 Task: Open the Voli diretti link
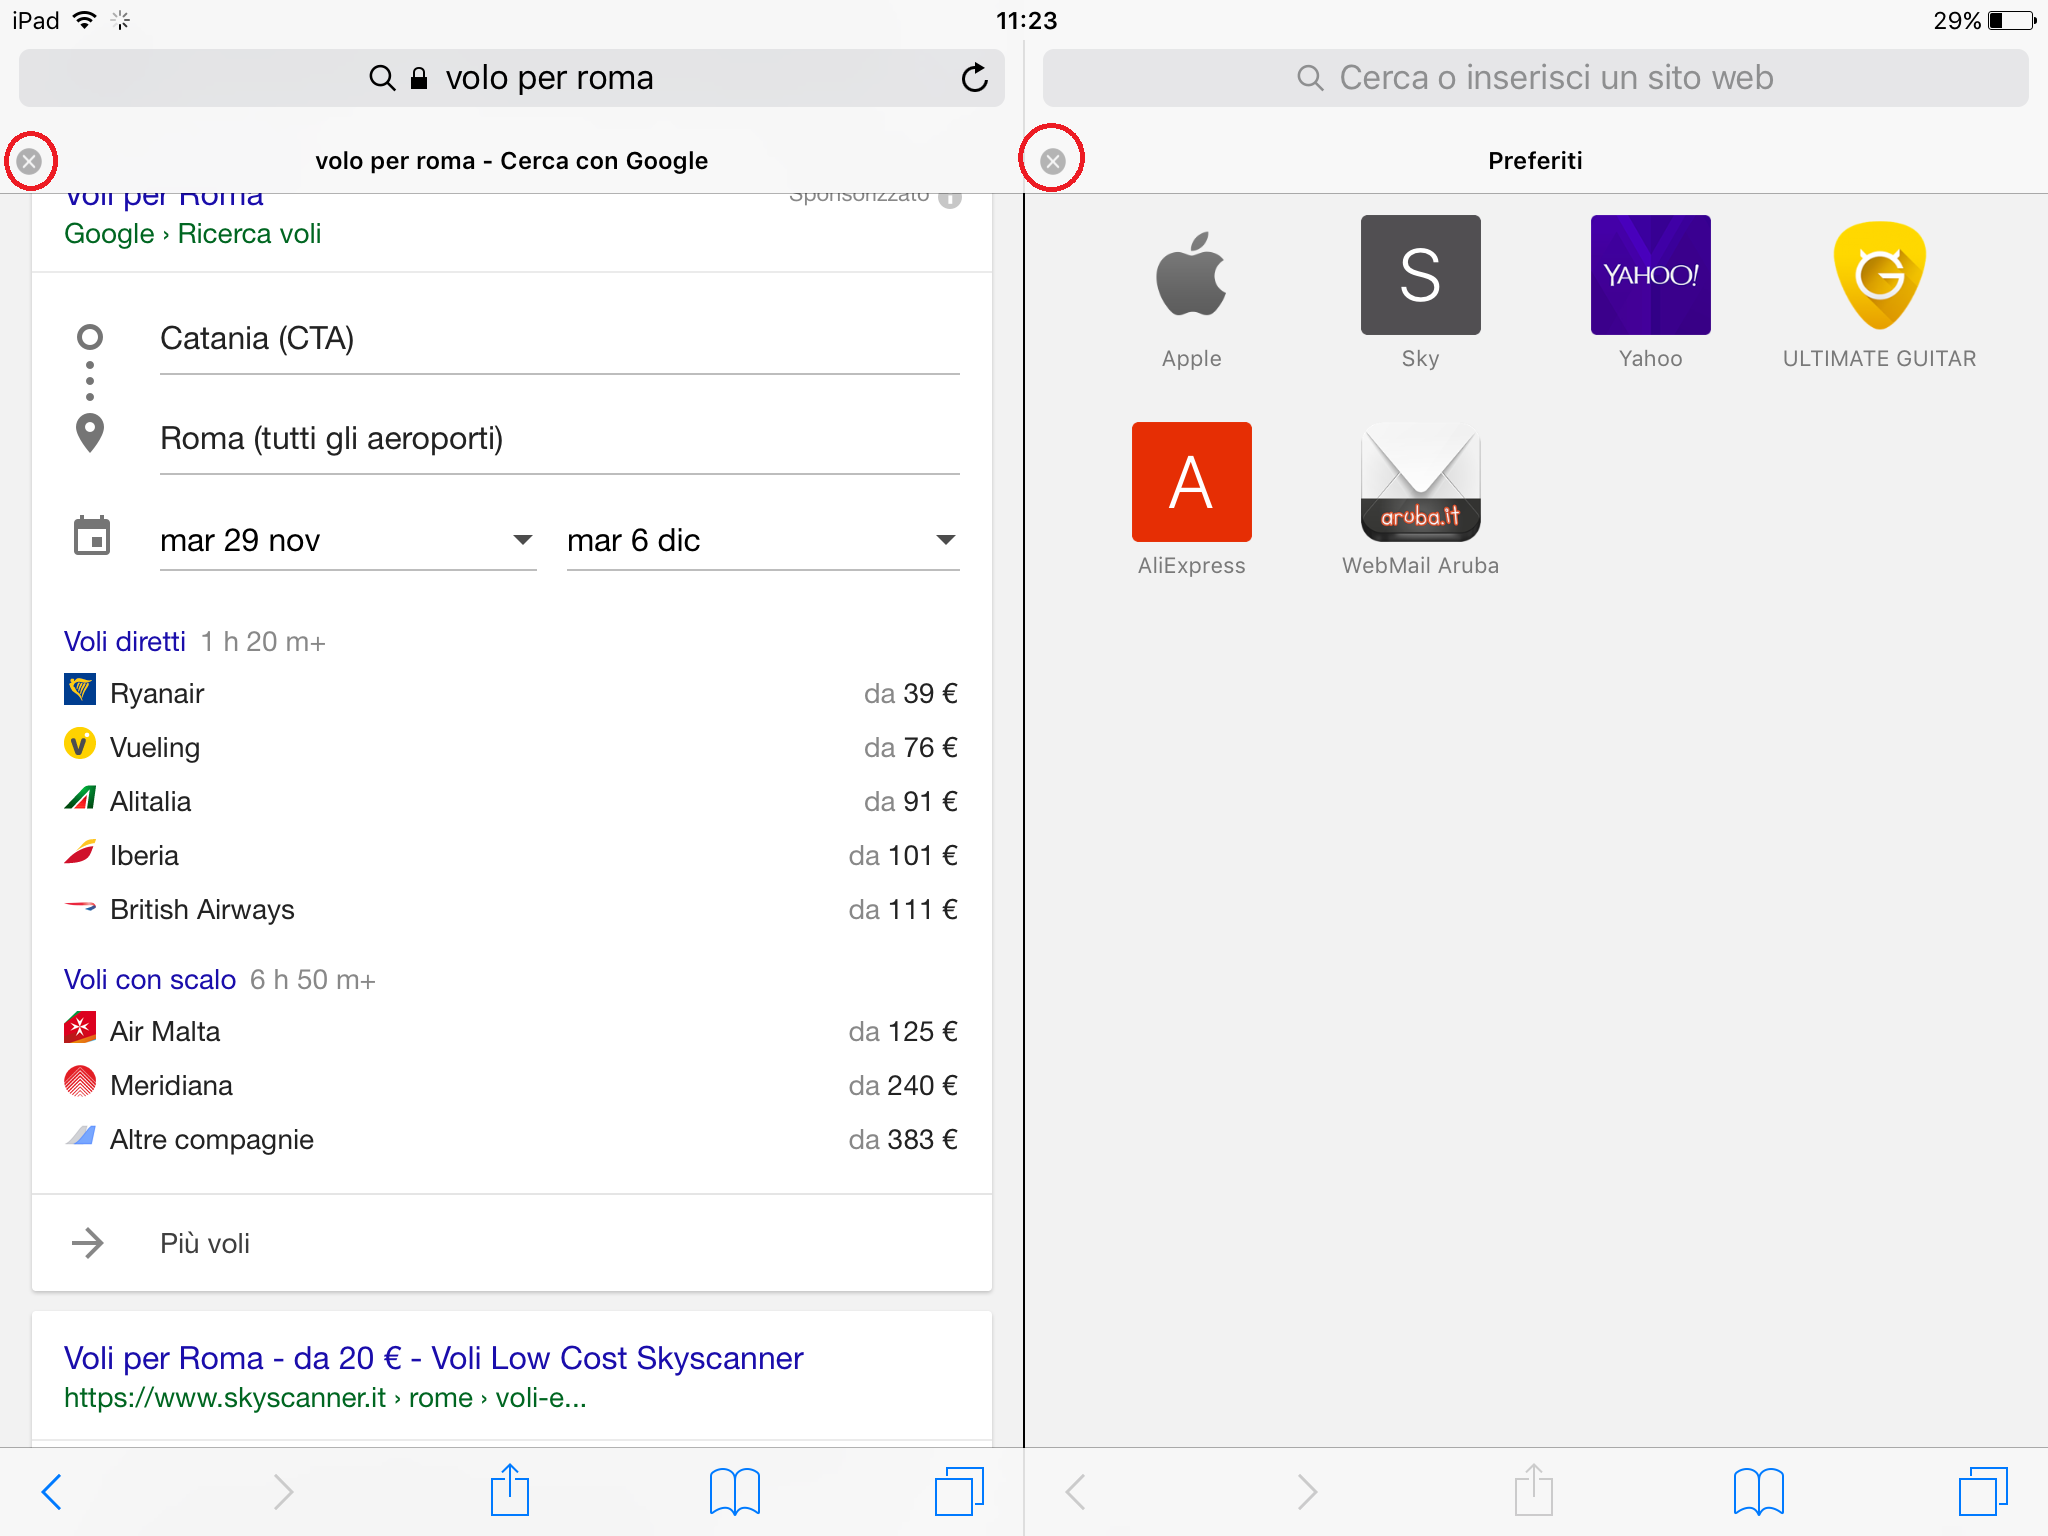[125, 642]
